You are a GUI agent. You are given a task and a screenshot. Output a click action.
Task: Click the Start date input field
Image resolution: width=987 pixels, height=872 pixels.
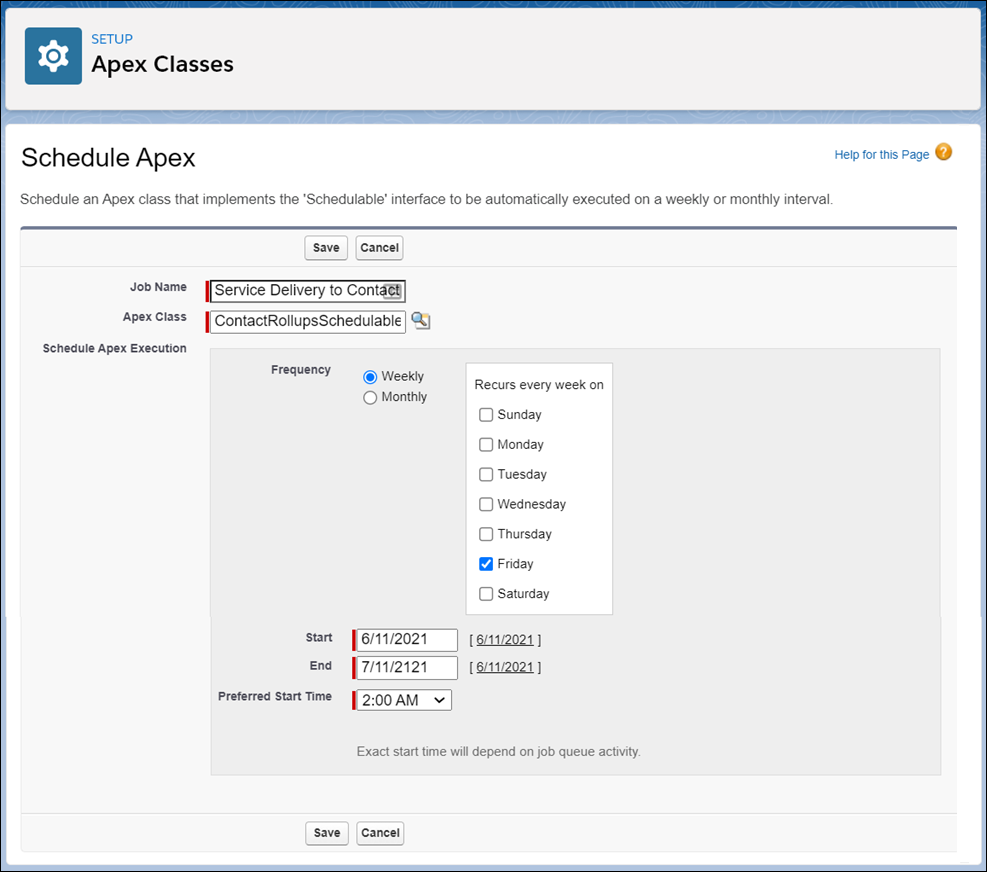click(x=407, y=640)
